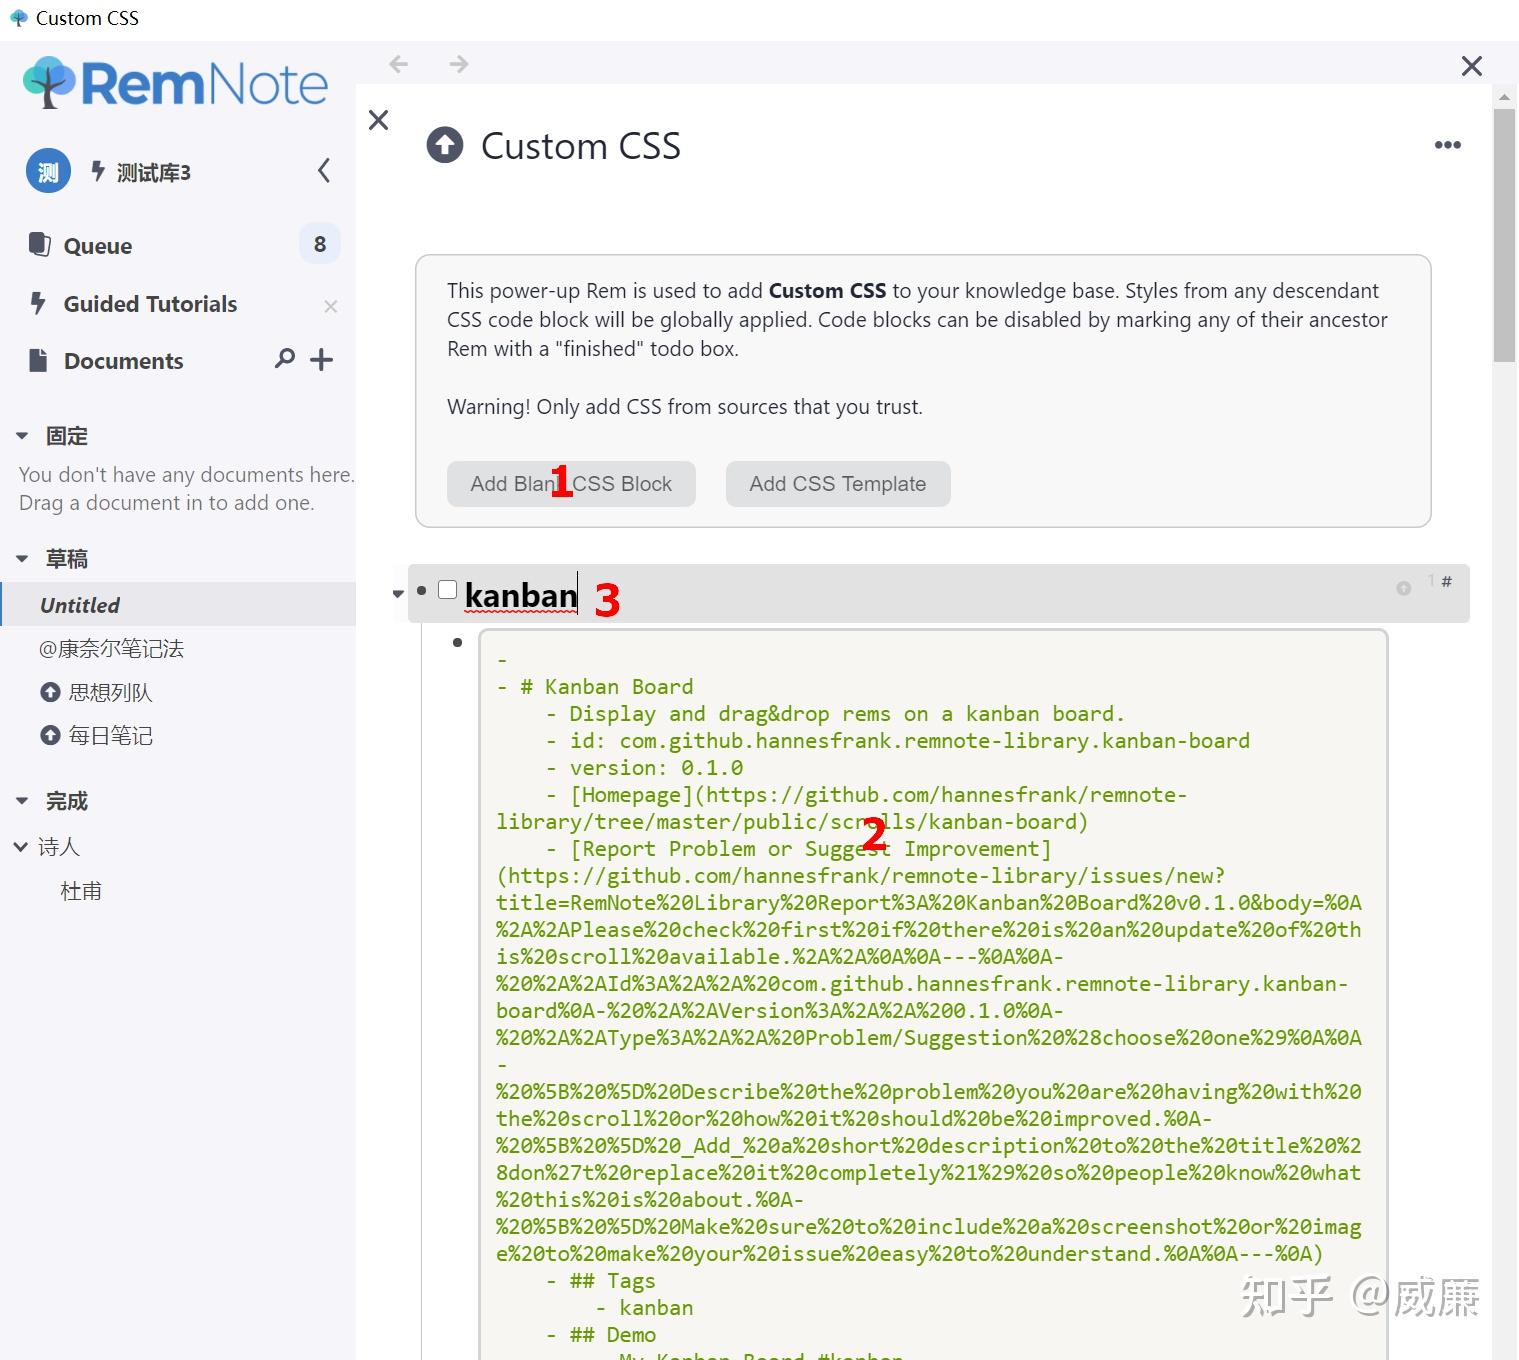This screenshot has height=1360, width=1519.
Task: Click the Add CSS Template button
Action: (x=837, y=483)
